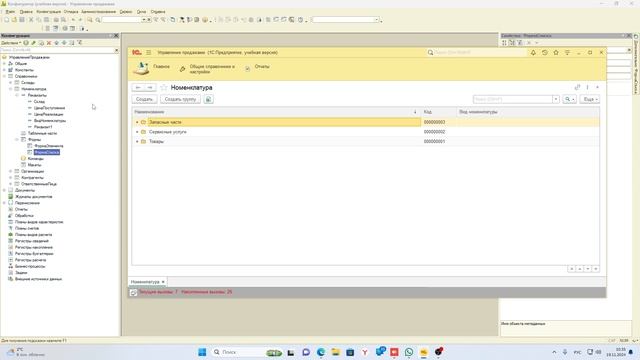Image resolution: width=640 pixels, height=360 pixels.
Task: Open favorites star in 1C Enterprise title bar
Action: (556, 53)
